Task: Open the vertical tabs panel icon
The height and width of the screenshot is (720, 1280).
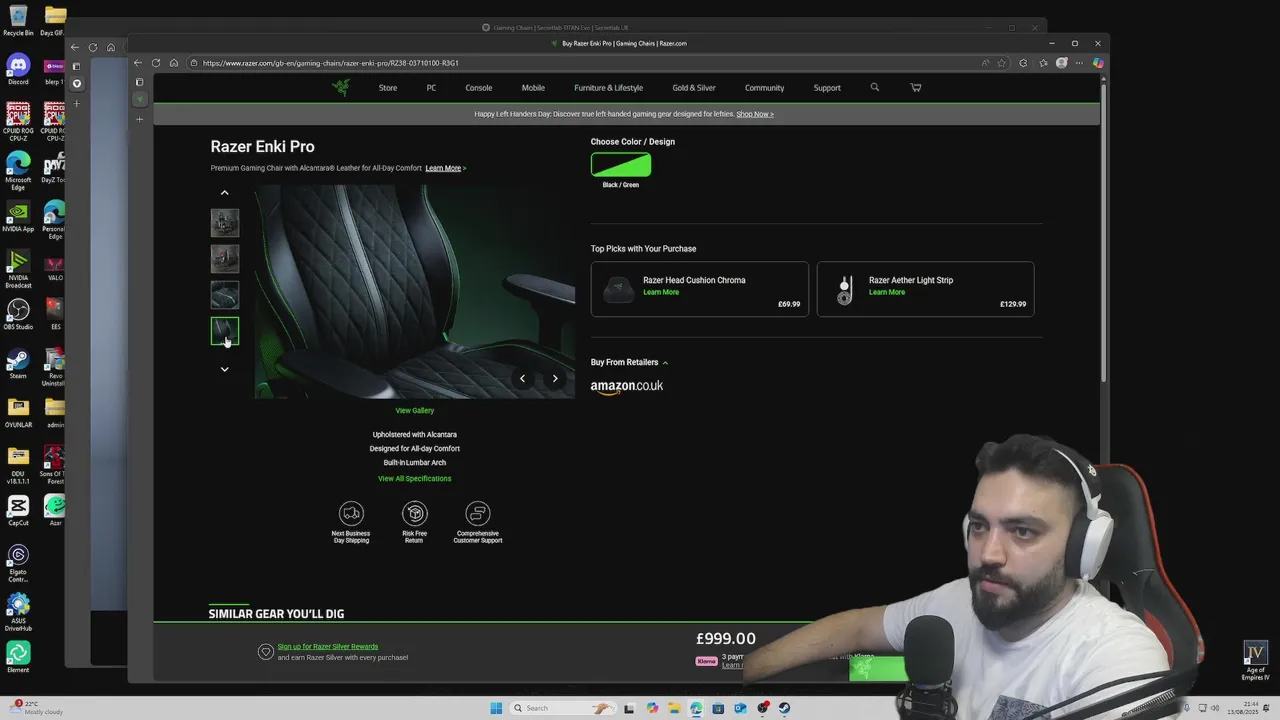Action: pyautogui.click(x=140, y=82)
